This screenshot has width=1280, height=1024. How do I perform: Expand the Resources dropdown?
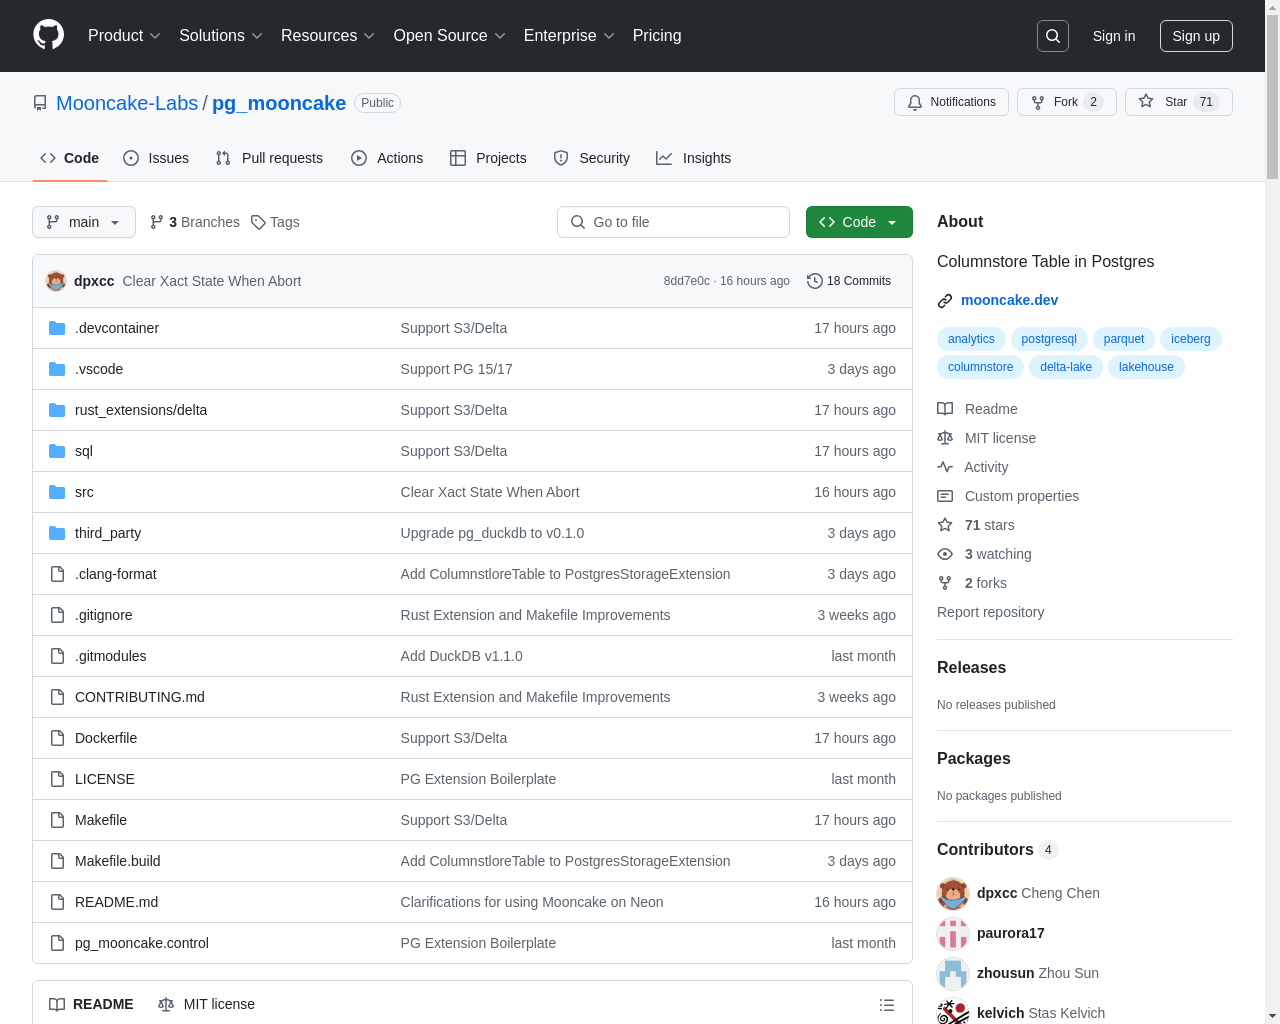(x=328, y=36)
